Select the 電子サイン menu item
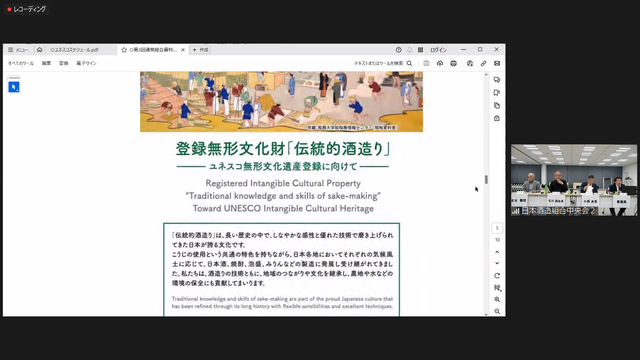 [86, 63]
